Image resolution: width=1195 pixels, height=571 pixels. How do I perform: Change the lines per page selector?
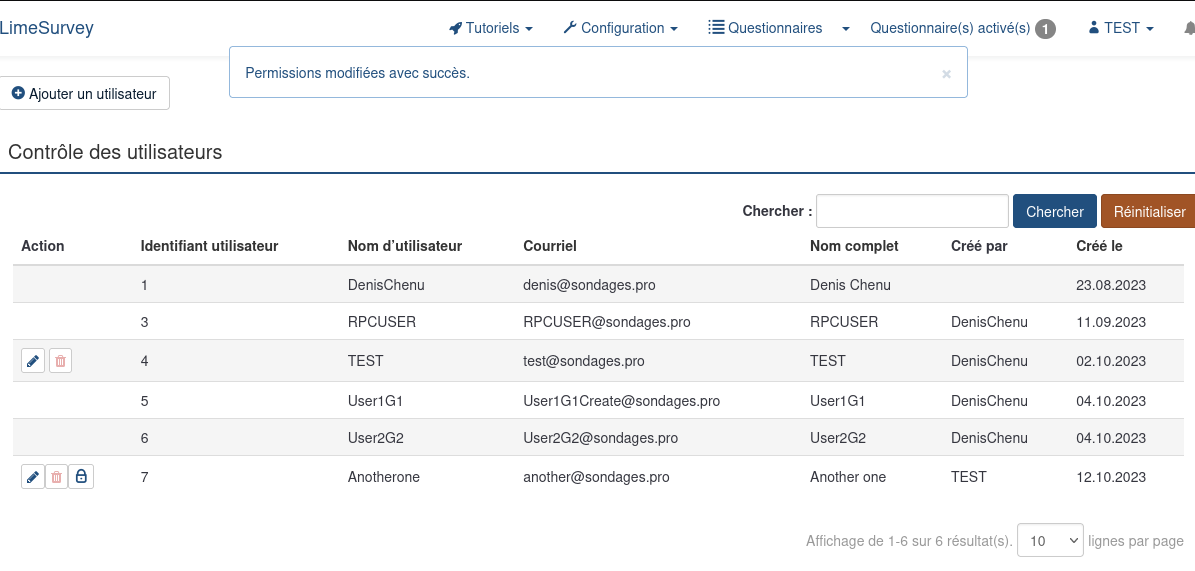(x=1050, y=541)
